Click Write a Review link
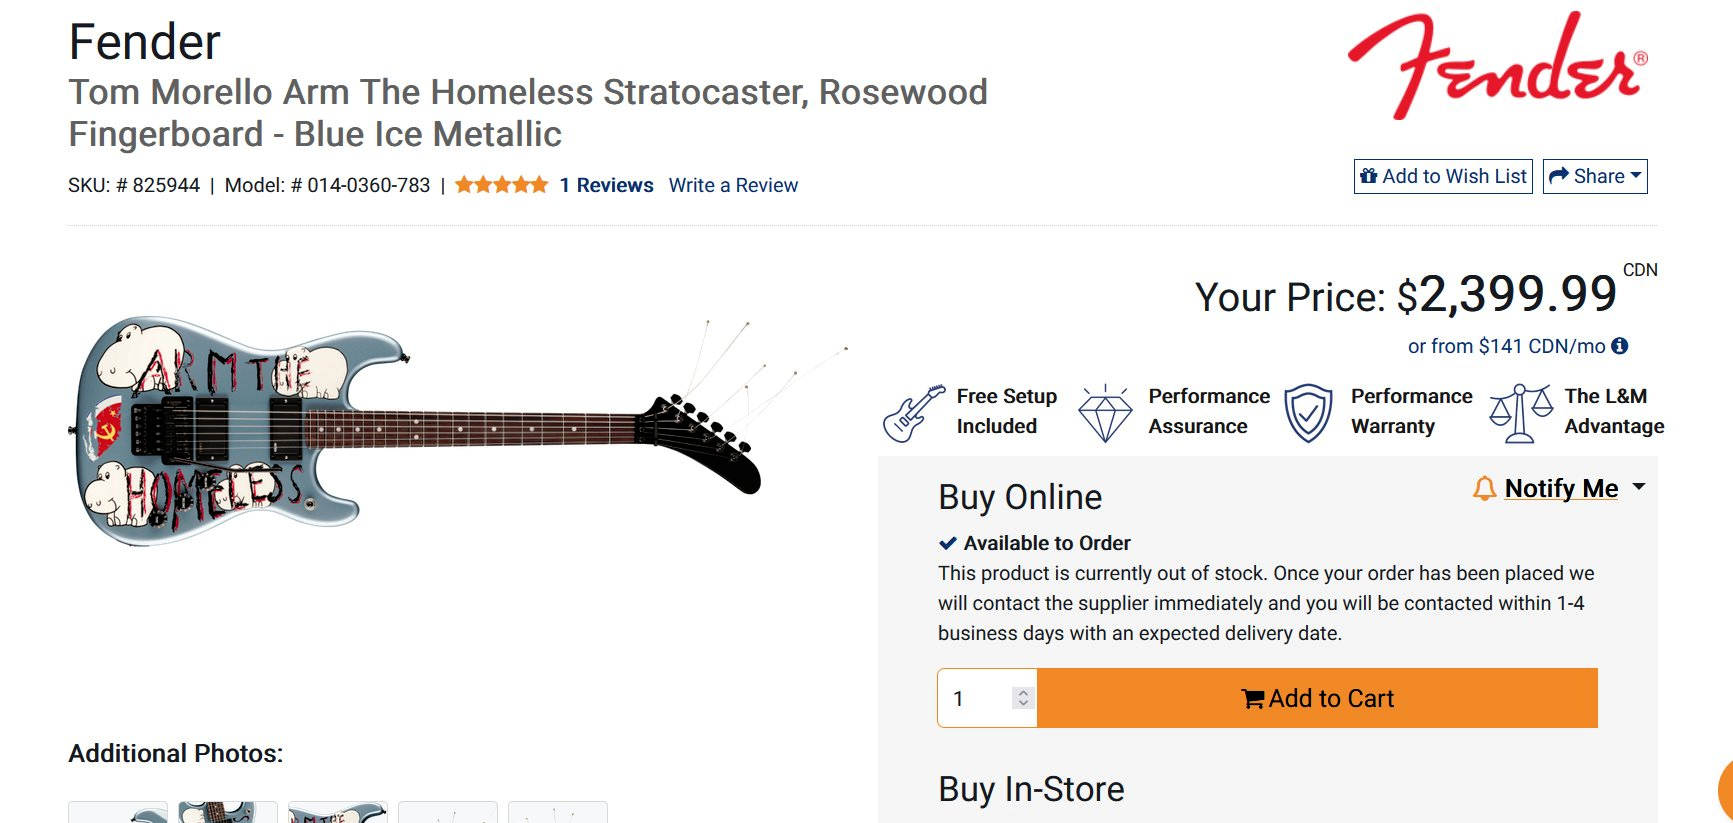 tap(733, 185)
